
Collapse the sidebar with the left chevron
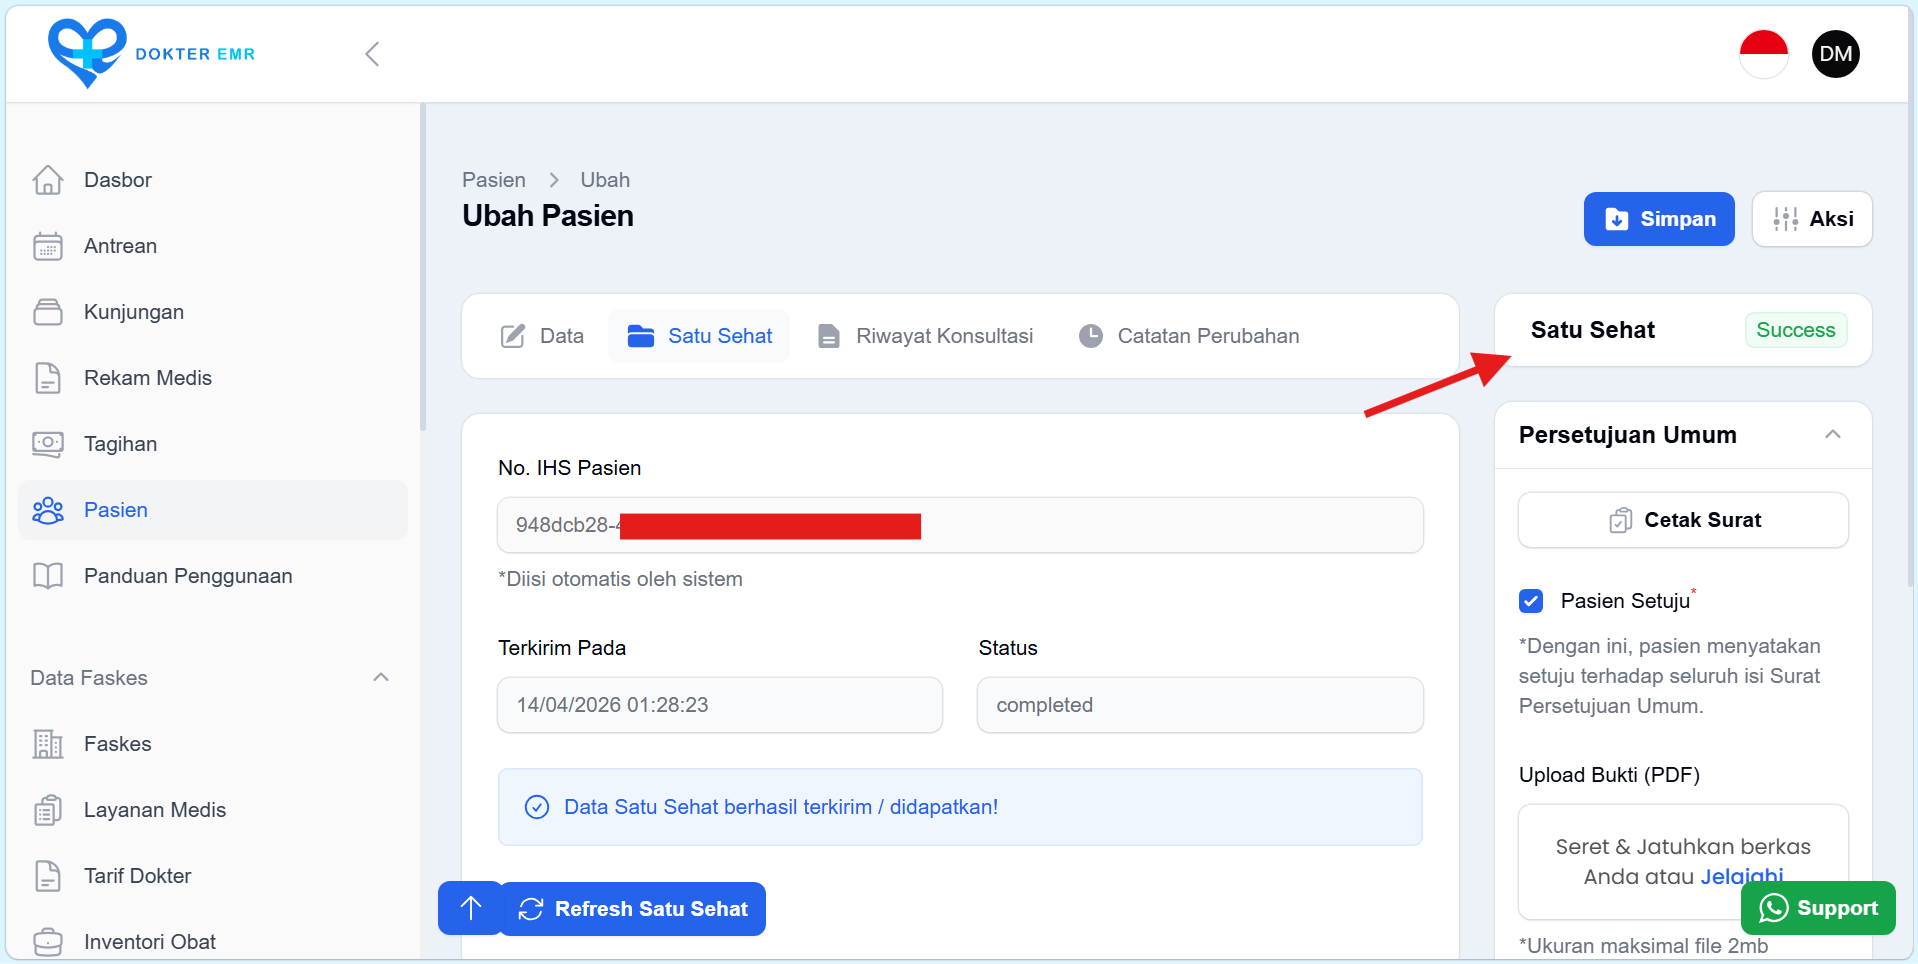(372, 54)
